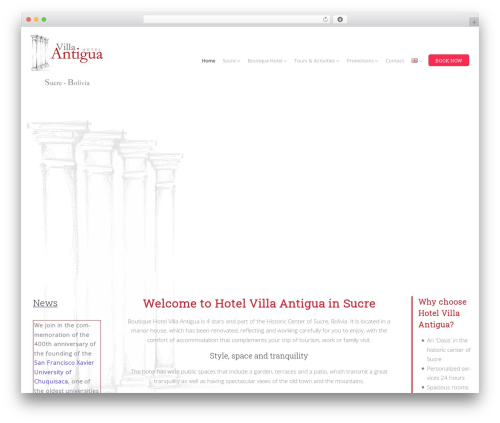This screenshot has height=423, width=500.
Task: Click Welcome to Hotel Villa Antigua heading
Action: [259, 303]
